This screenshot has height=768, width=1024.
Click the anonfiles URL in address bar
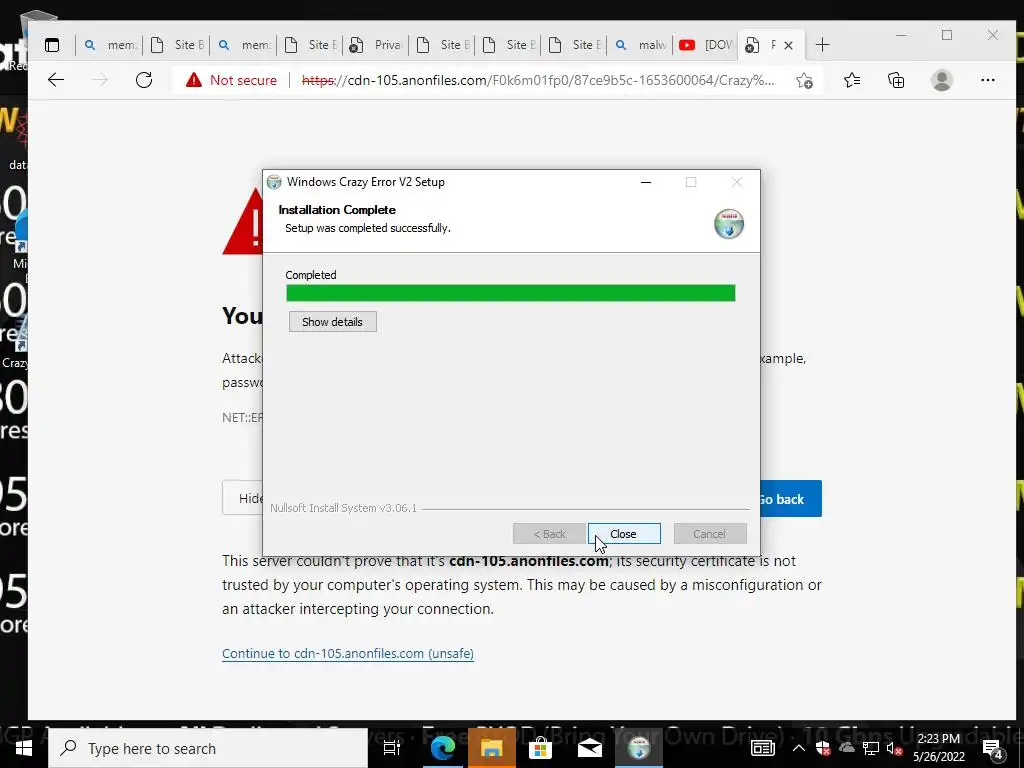pyautogui.click(x=538, y=80)
